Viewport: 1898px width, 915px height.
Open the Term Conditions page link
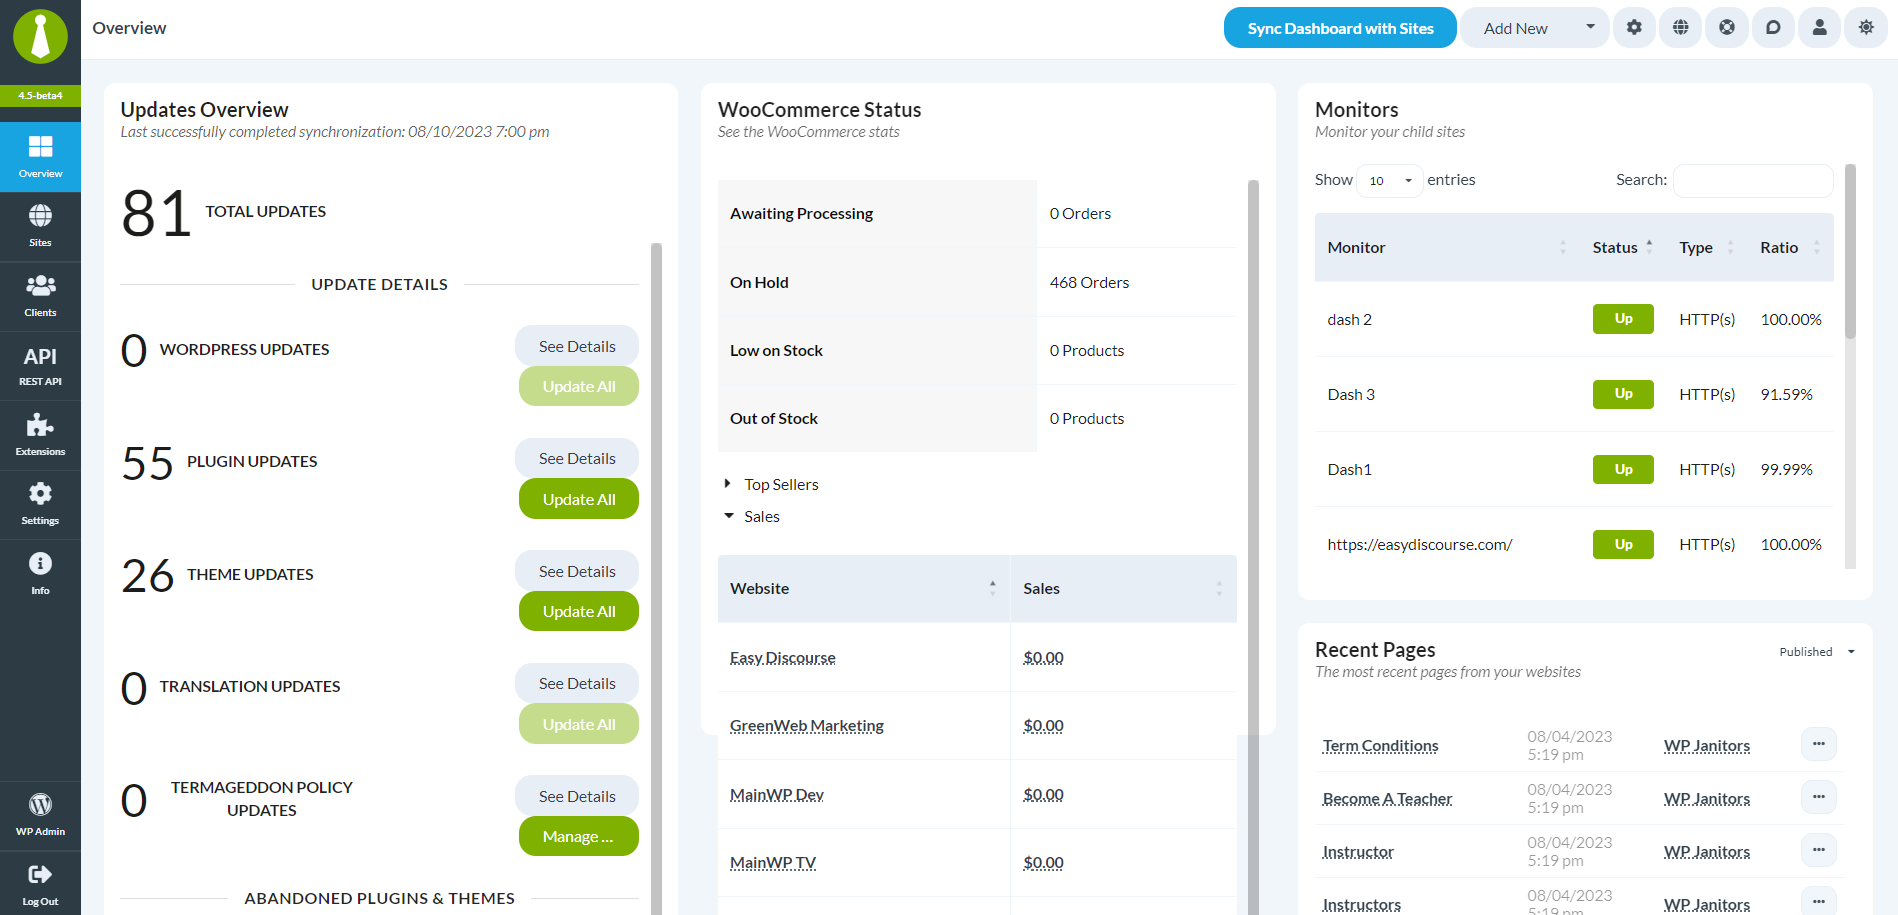(x=1380, y=745)
